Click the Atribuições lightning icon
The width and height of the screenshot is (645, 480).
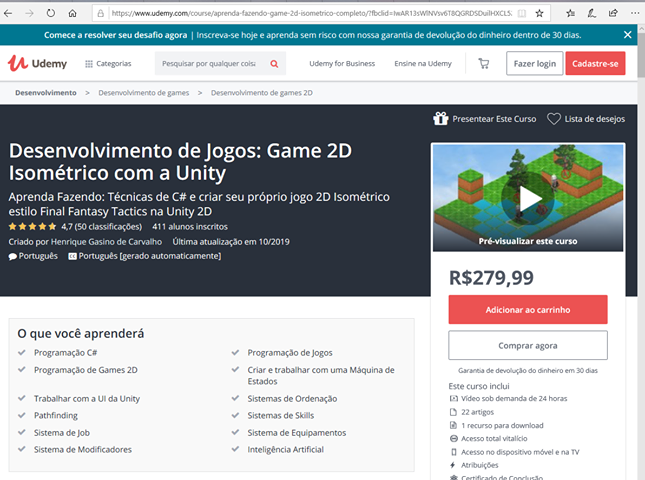pos(453,465)
